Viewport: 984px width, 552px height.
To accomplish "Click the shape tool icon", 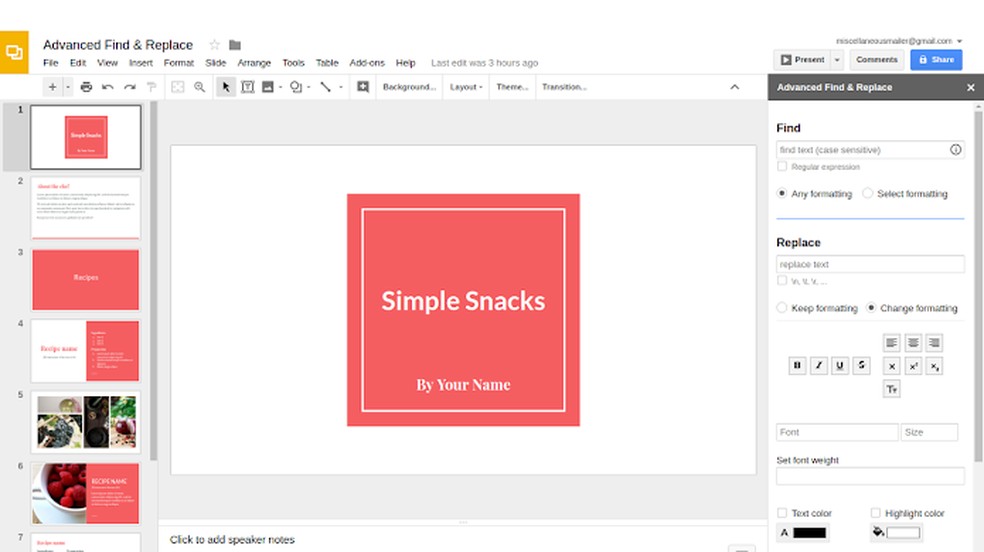I will pyautogui.click(x=296, y=87).
